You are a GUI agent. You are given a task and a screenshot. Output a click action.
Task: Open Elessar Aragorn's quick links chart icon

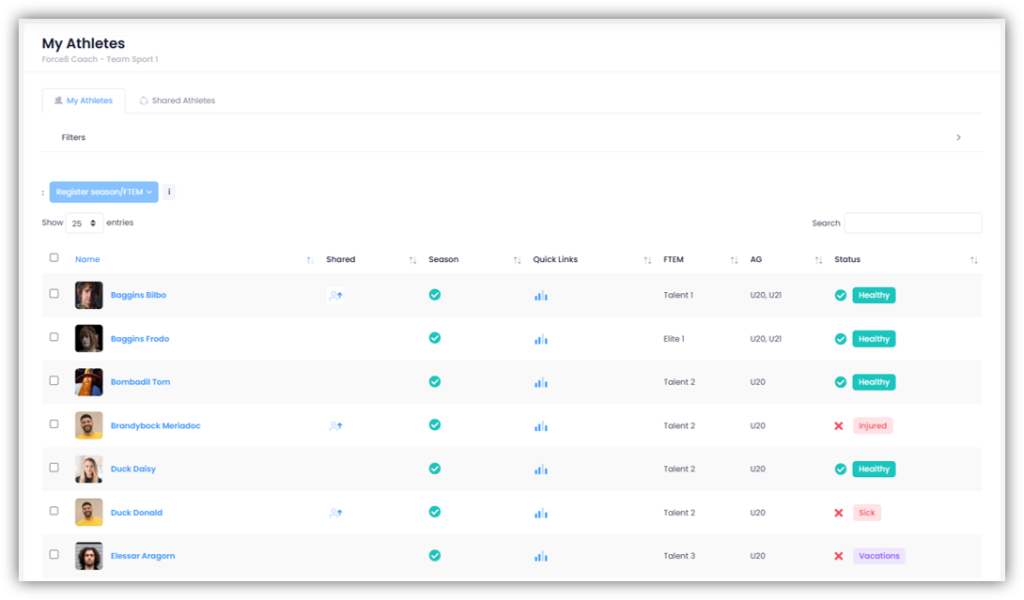(x=541, y=556)
